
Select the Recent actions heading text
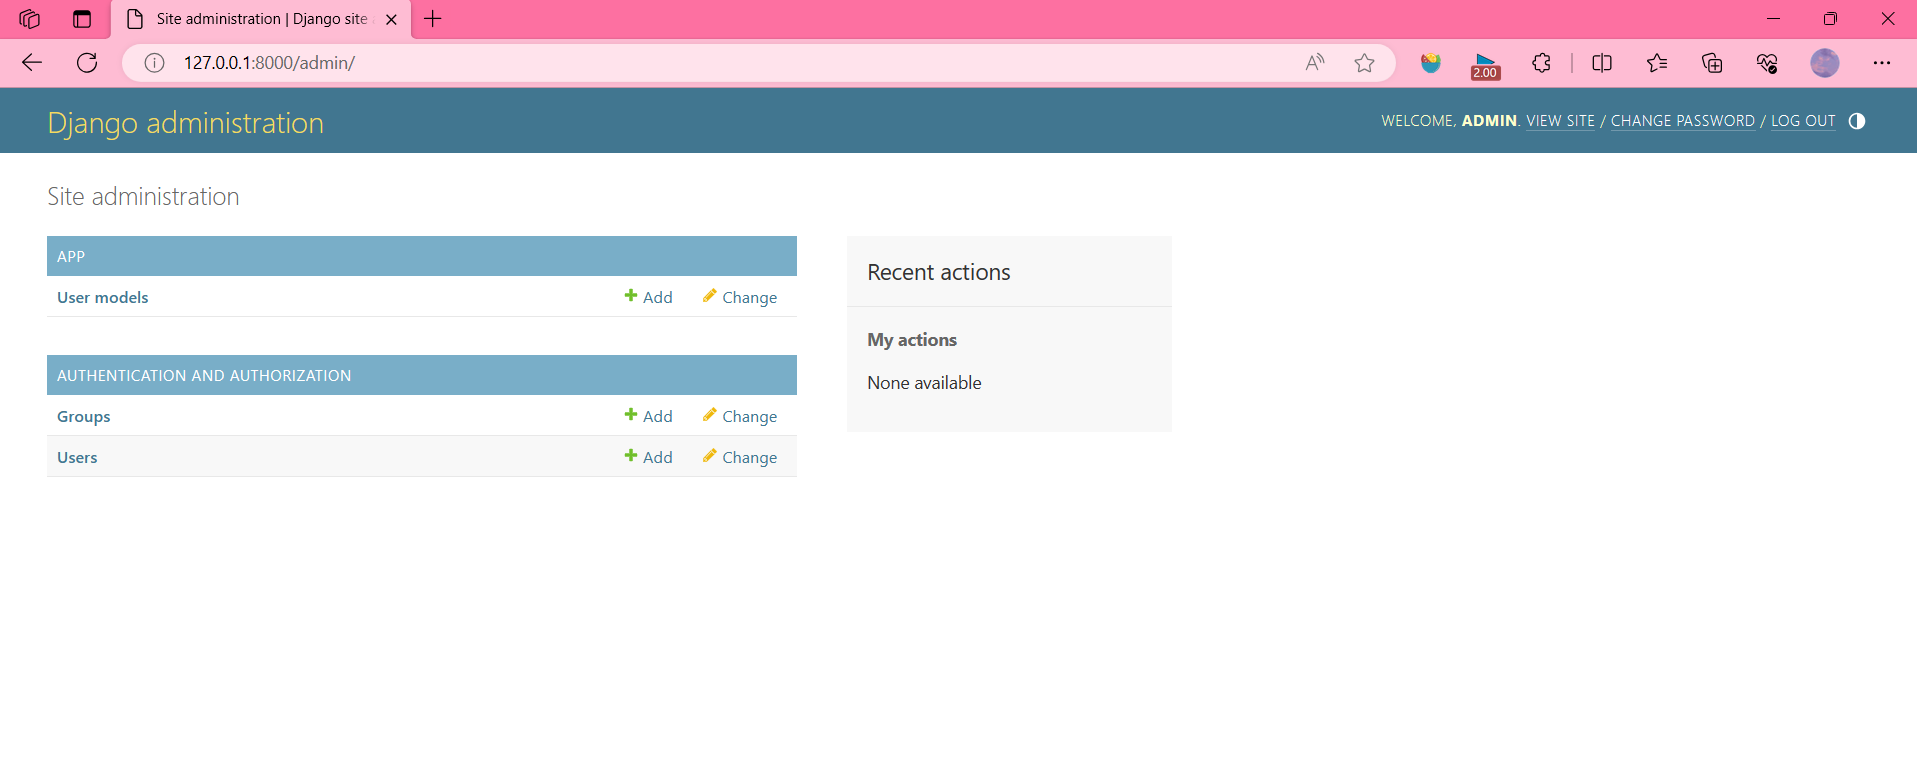pos(939,272)
